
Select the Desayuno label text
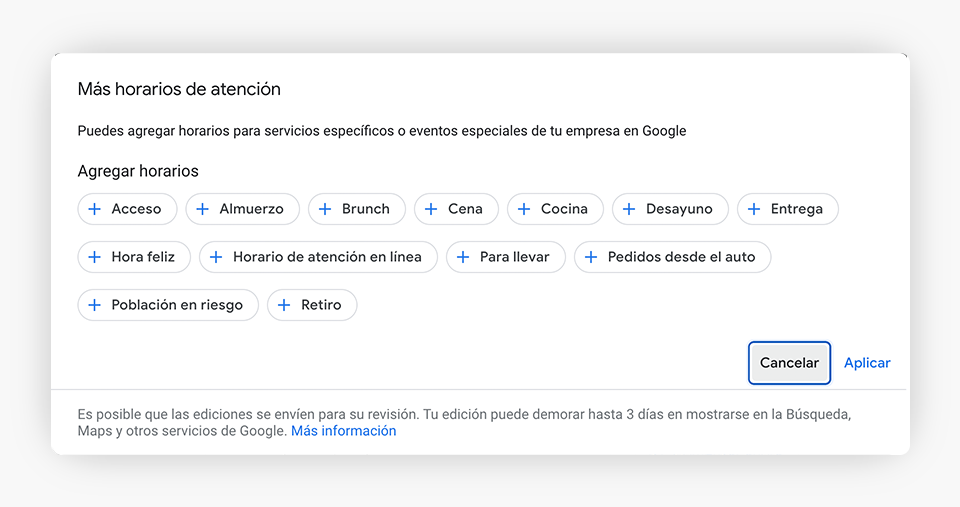[679, 209]
